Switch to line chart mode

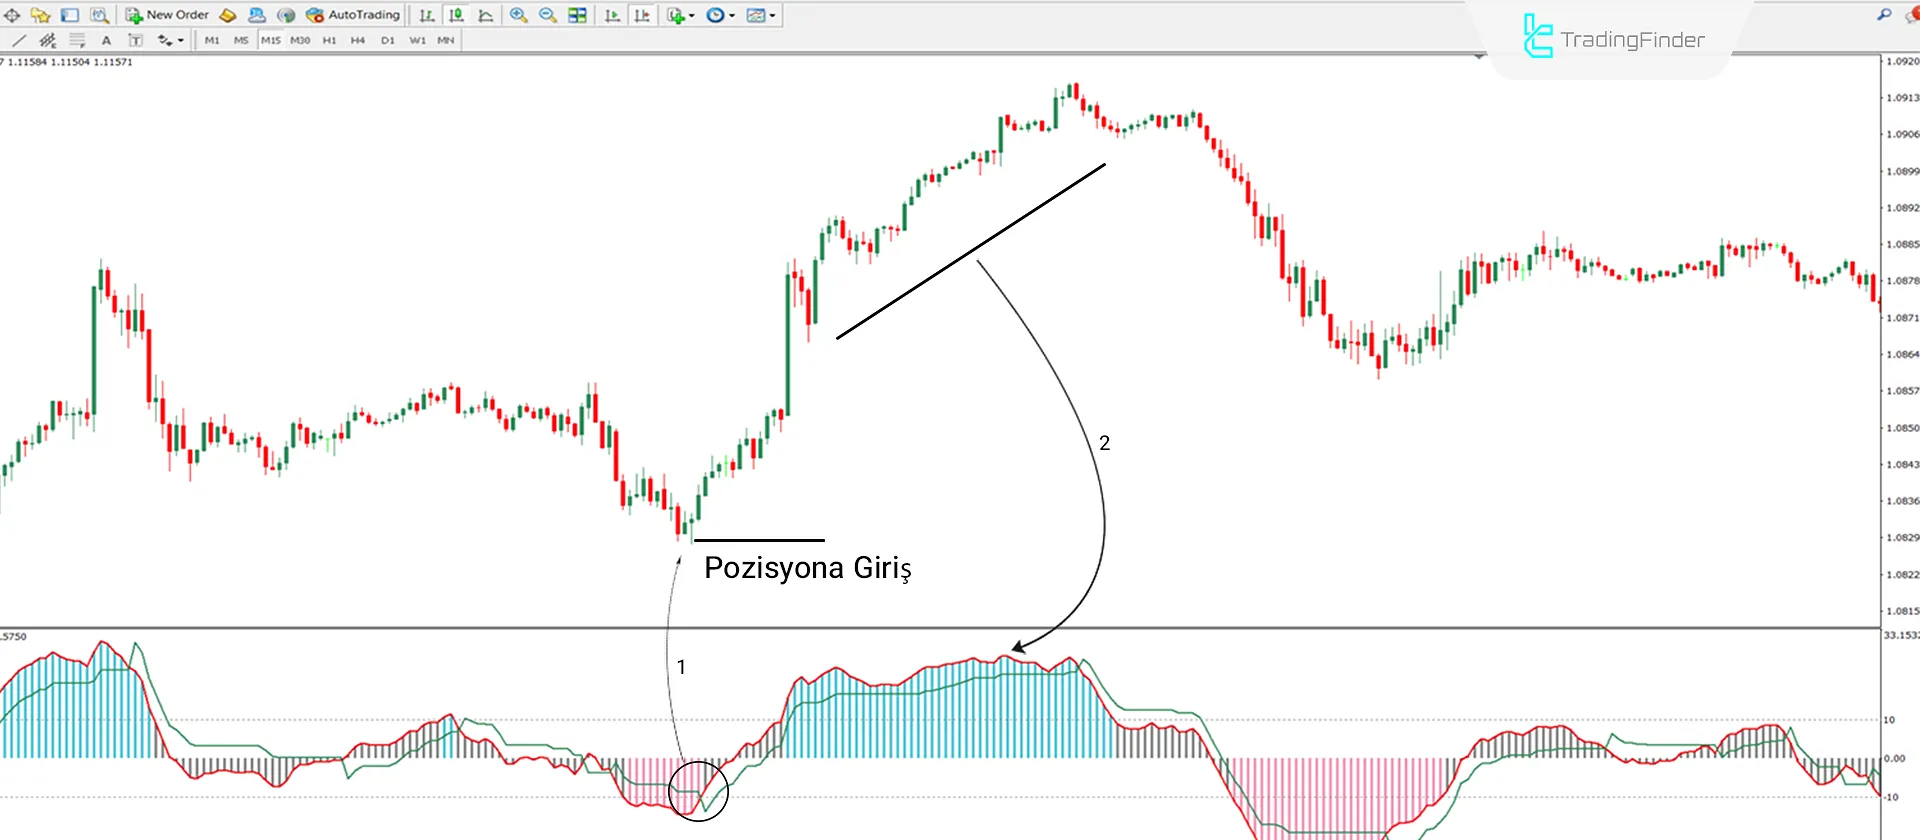(486, 15)
